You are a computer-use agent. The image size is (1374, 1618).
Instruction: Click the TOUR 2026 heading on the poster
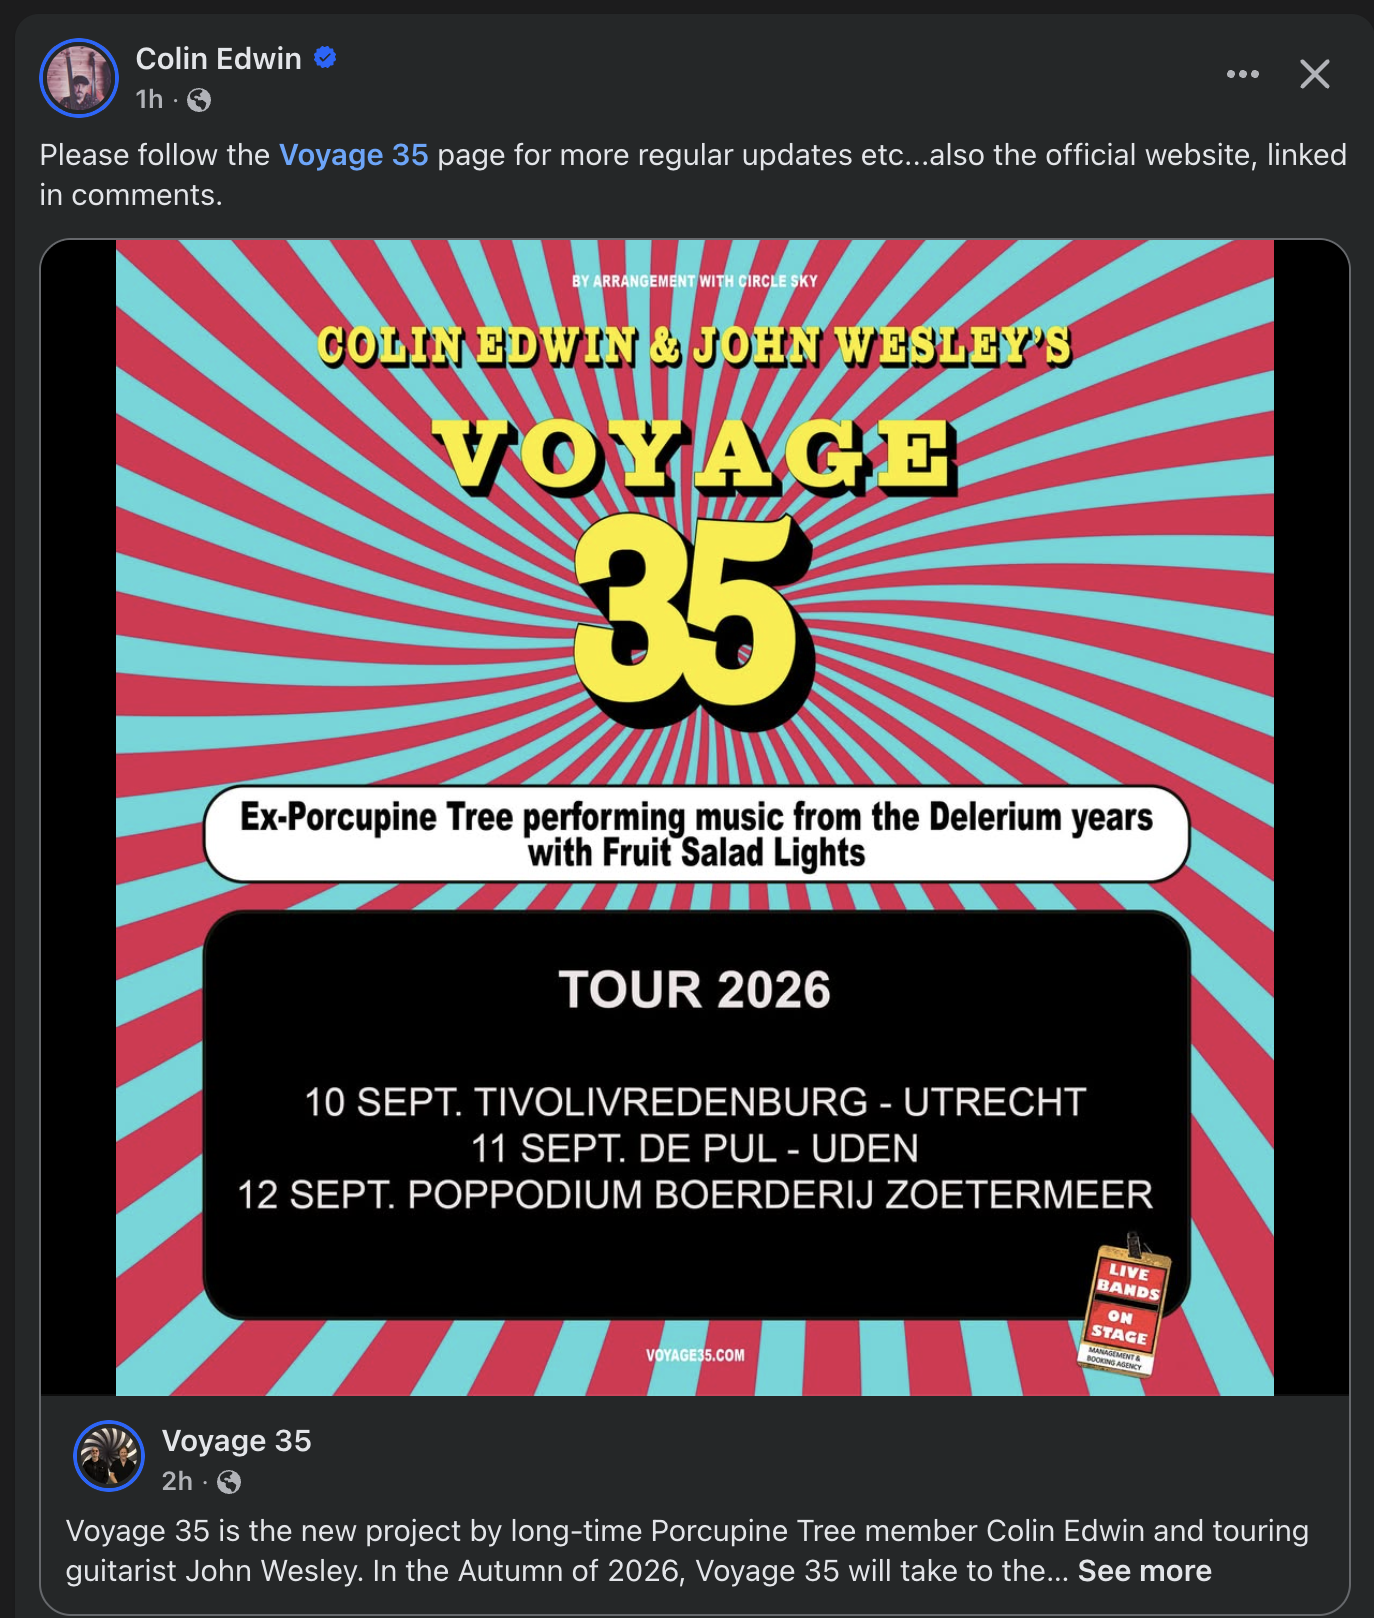point(695,990)
